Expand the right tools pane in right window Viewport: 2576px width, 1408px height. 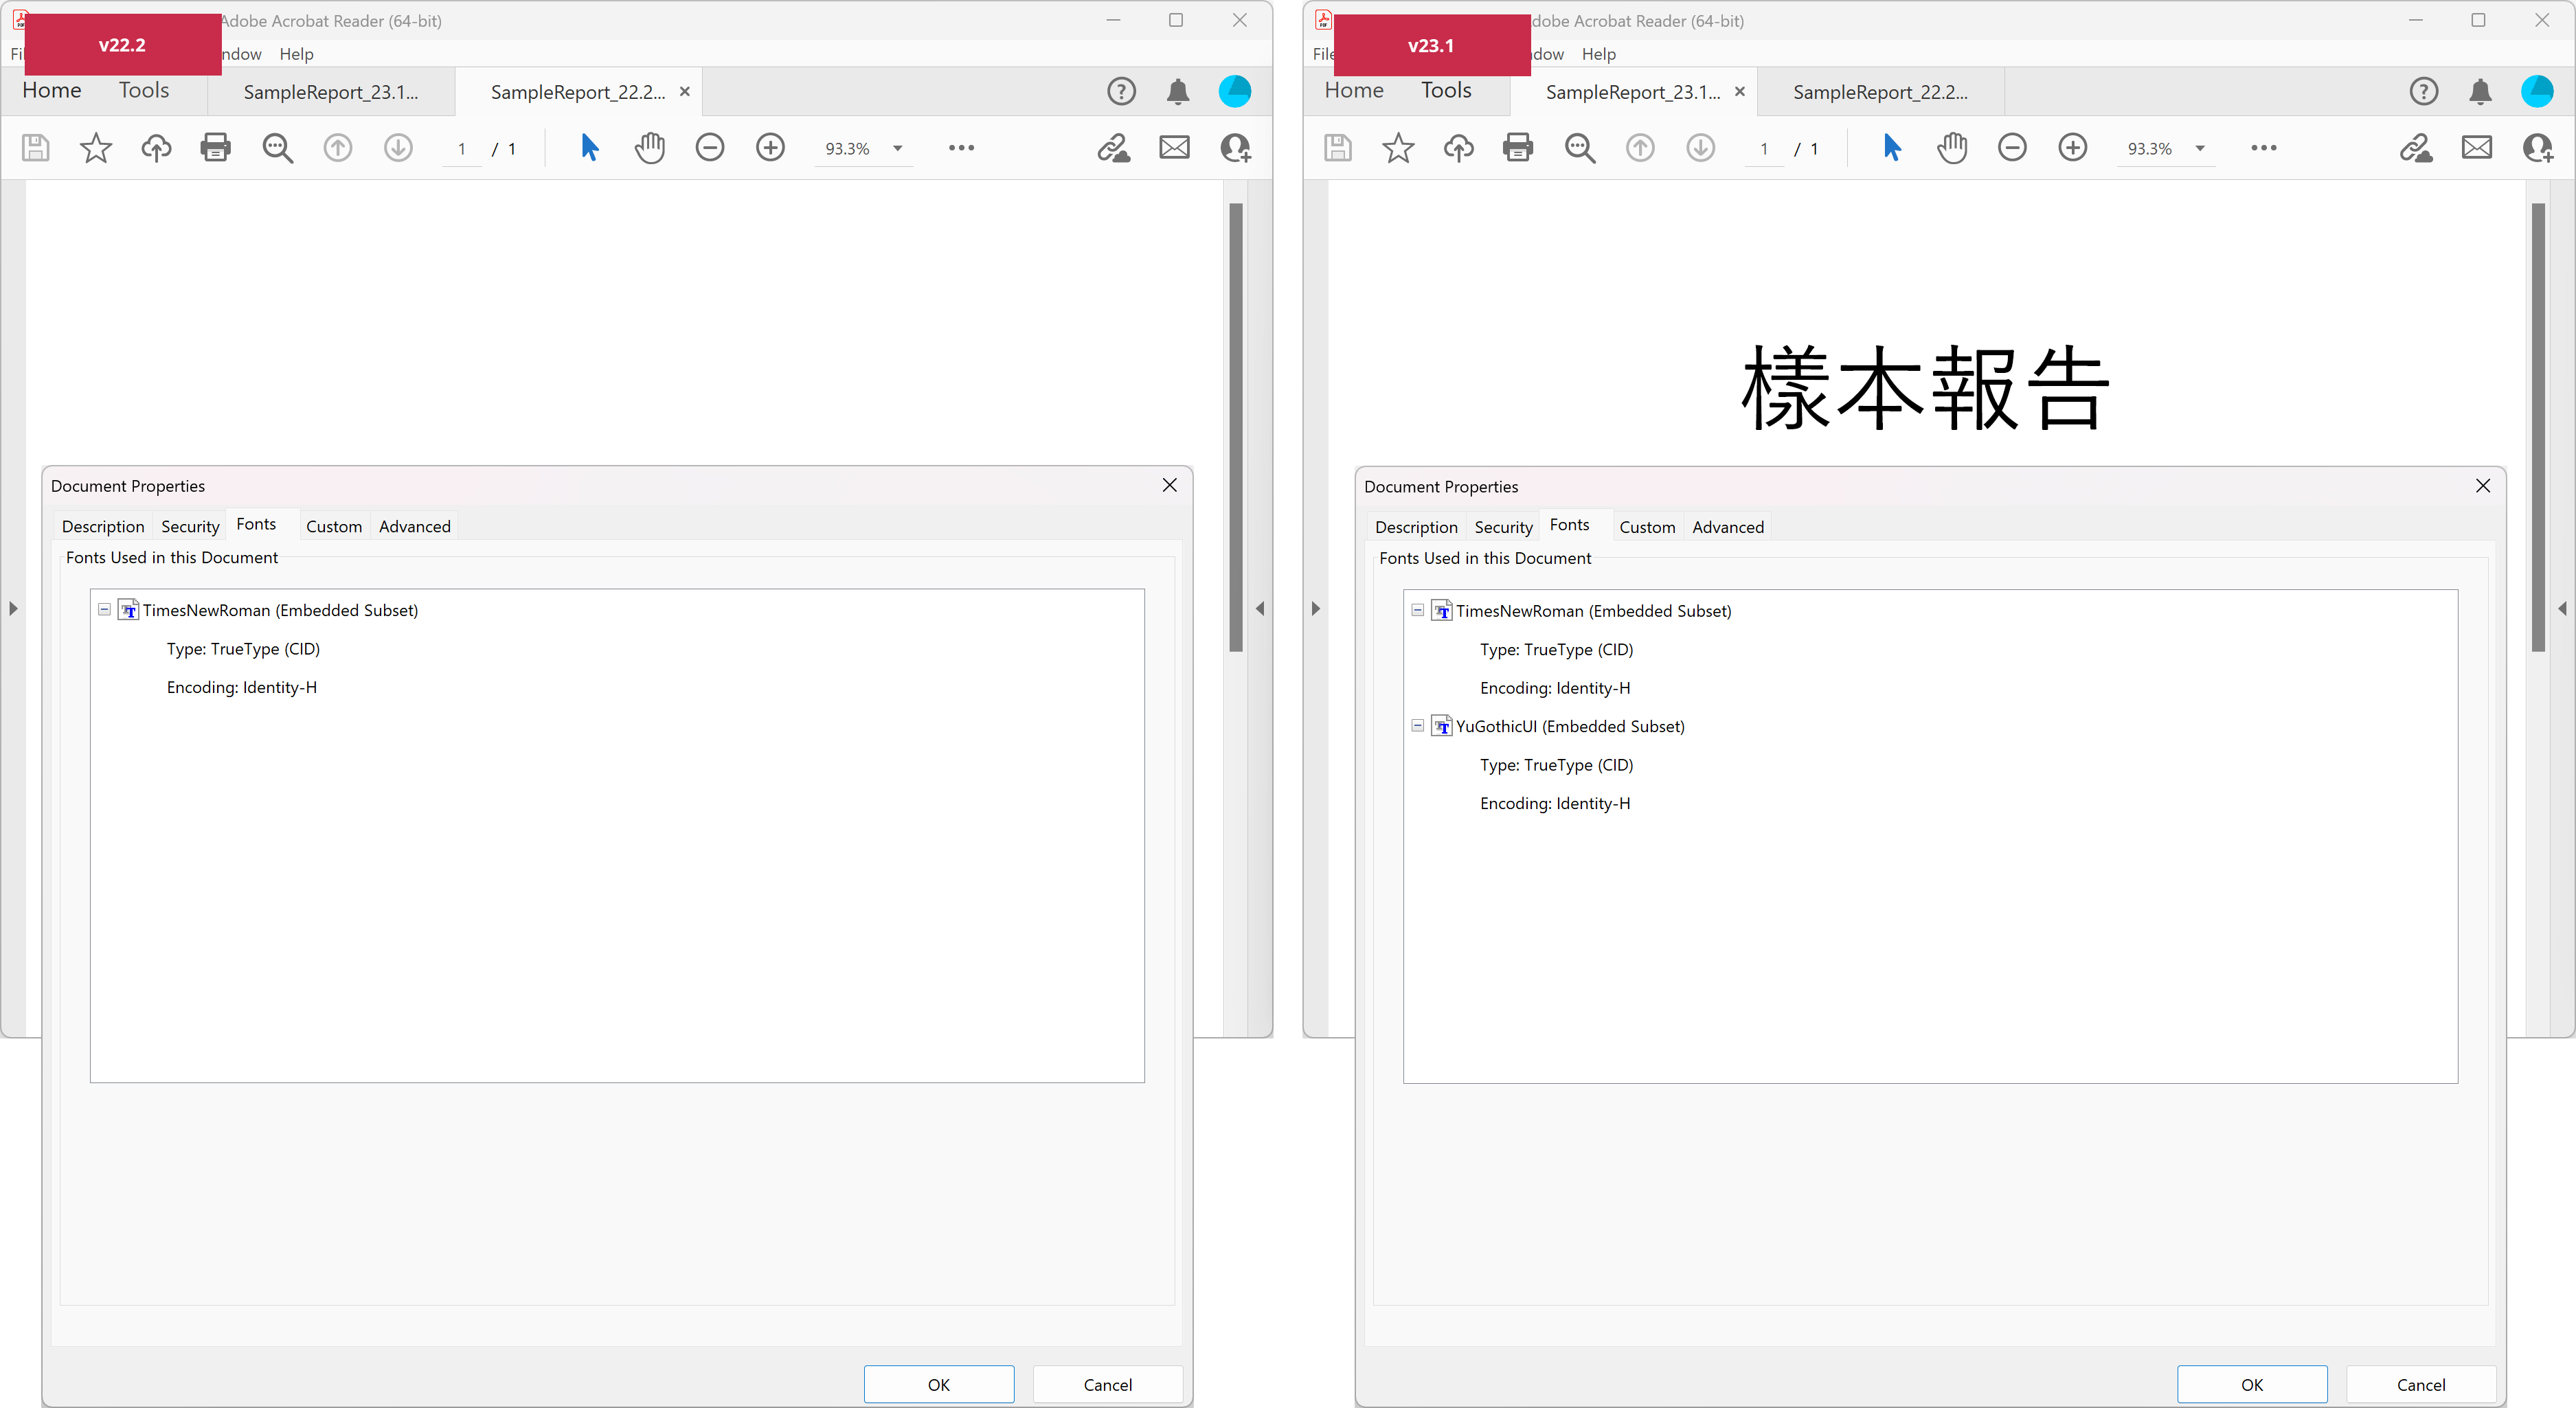pyautogui.click(x=2562, y=609)
